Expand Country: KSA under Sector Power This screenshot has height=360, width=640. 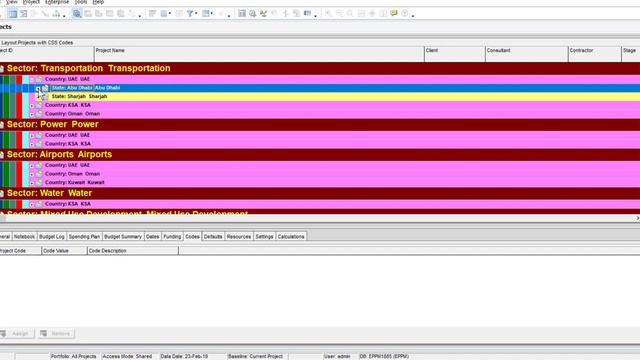pyautogui.click(x=32, y=144)
